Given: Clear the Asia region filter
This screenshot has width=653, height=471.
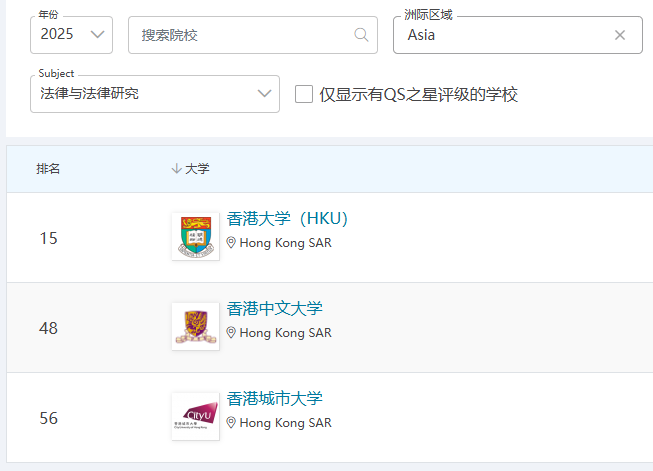Looking at the screenshot, I should pos(620,35).
